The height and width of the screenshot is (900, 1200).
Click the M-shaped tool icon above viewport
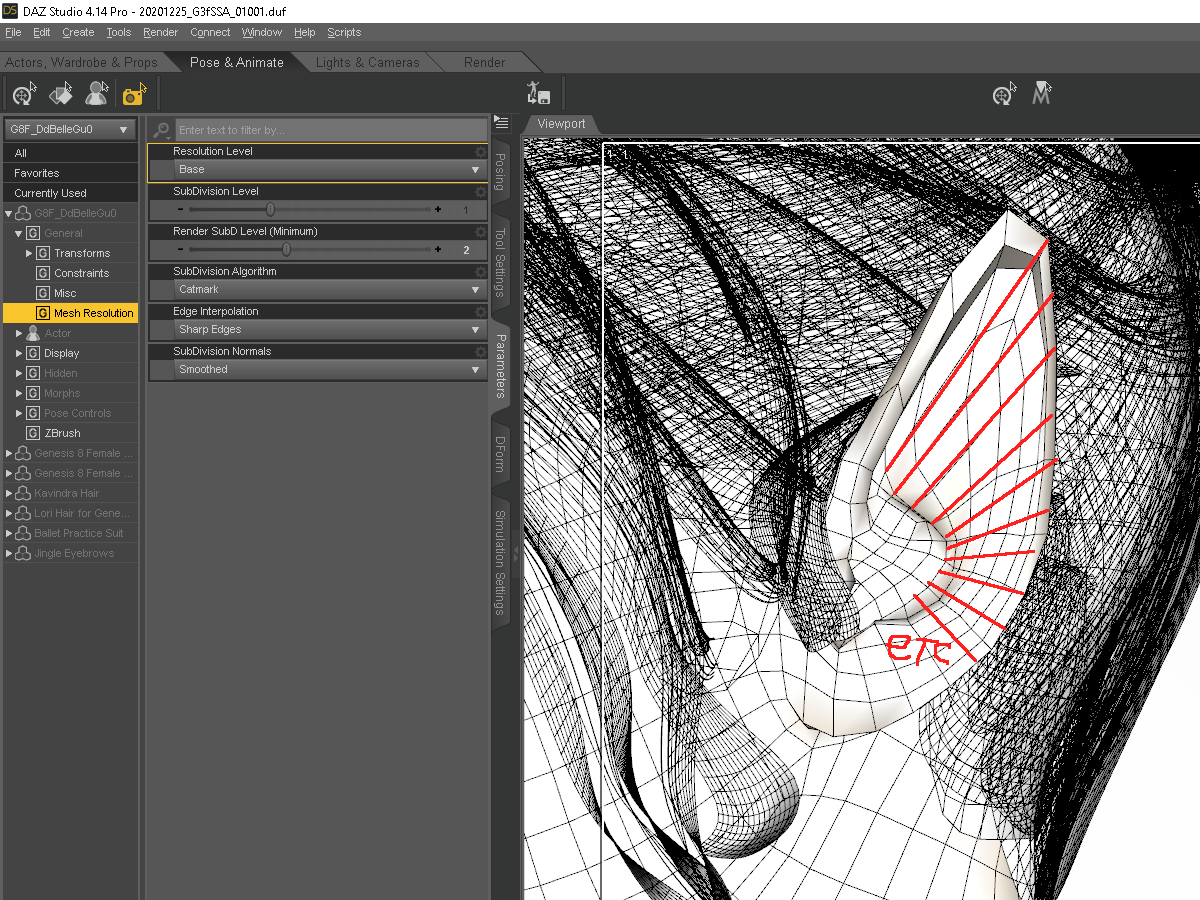click(x=1042, y=95)
